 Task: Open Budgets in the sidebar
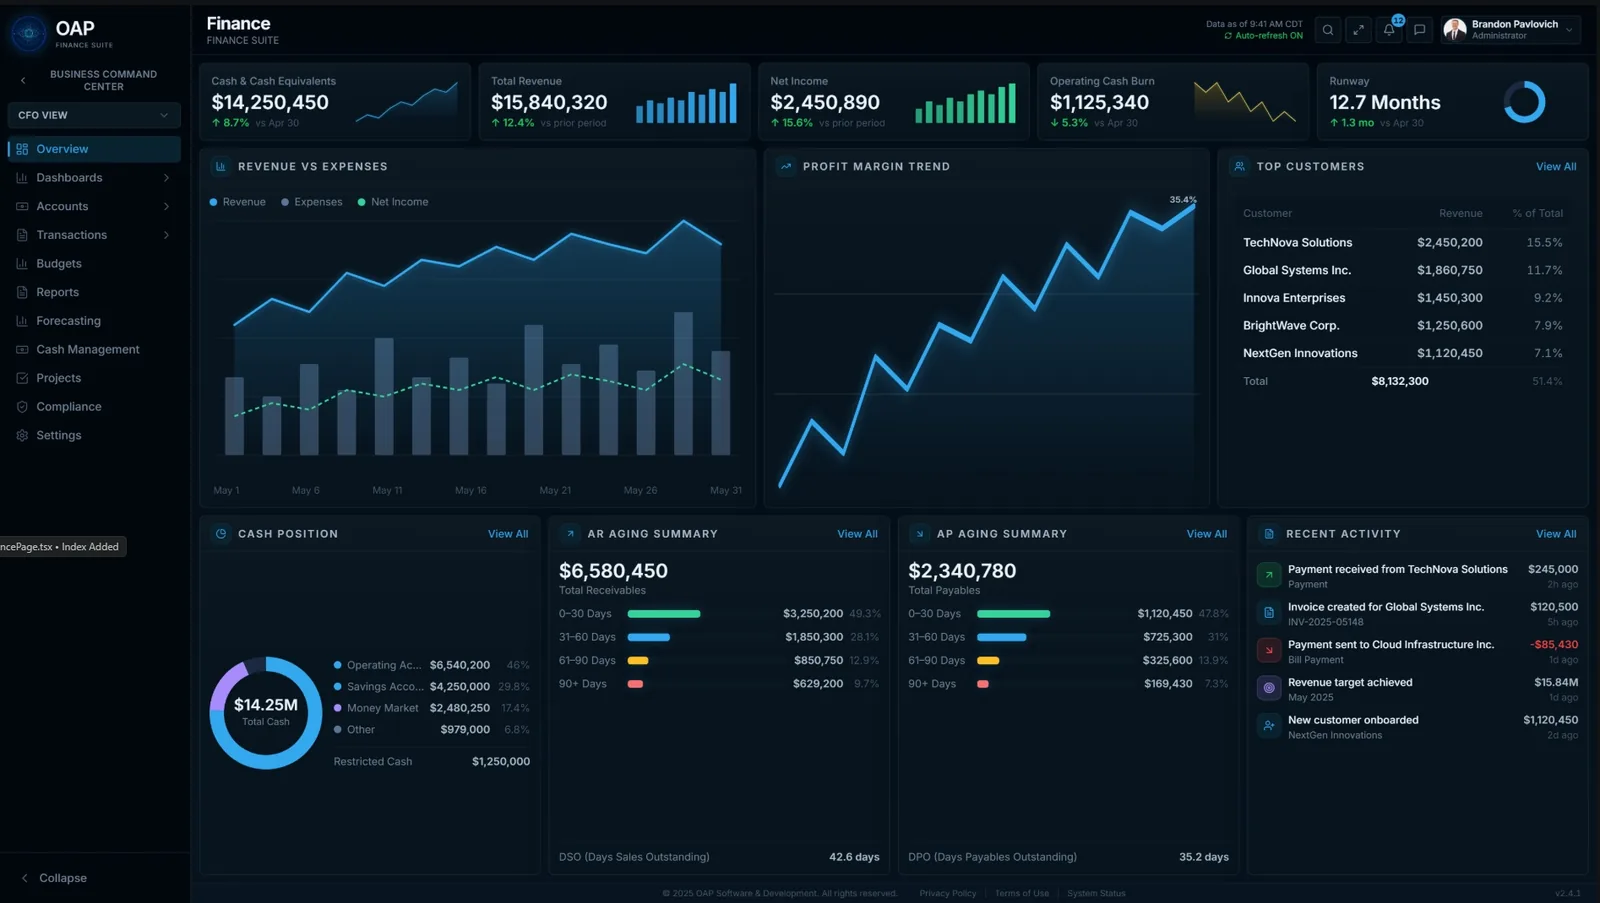tap(94, 264)
